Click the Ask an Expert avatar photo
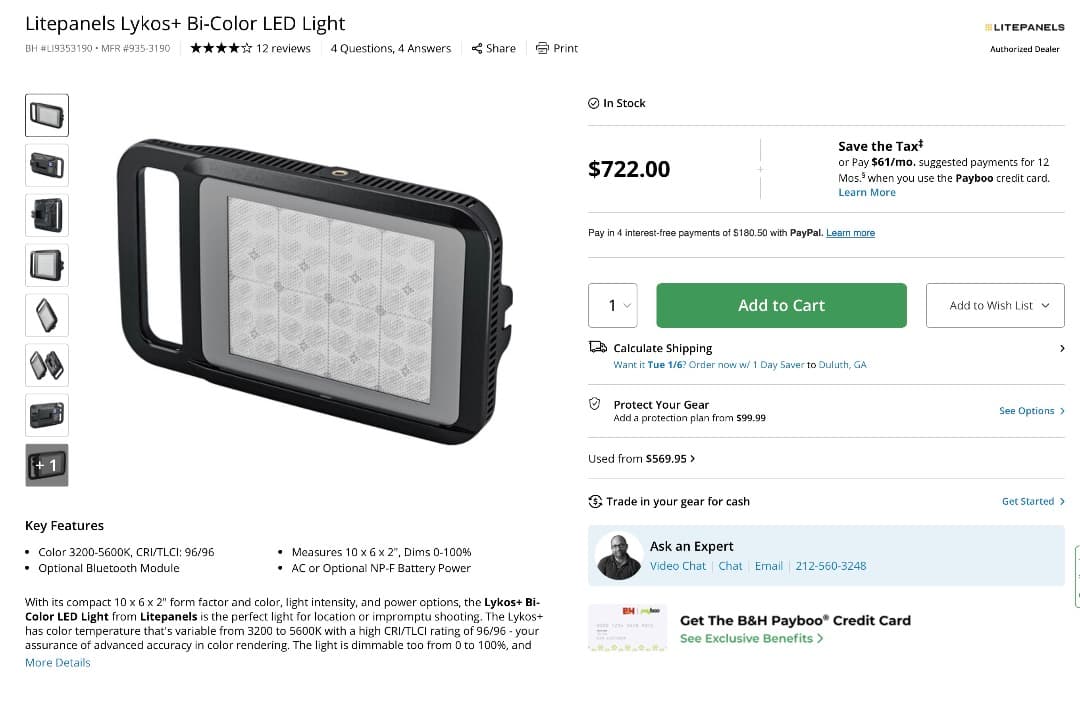 618,555
